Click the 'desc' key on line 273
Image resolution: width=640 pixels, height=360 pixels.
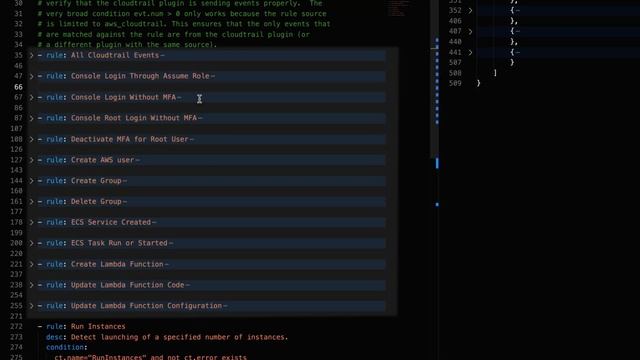click(x=54, y=337)
